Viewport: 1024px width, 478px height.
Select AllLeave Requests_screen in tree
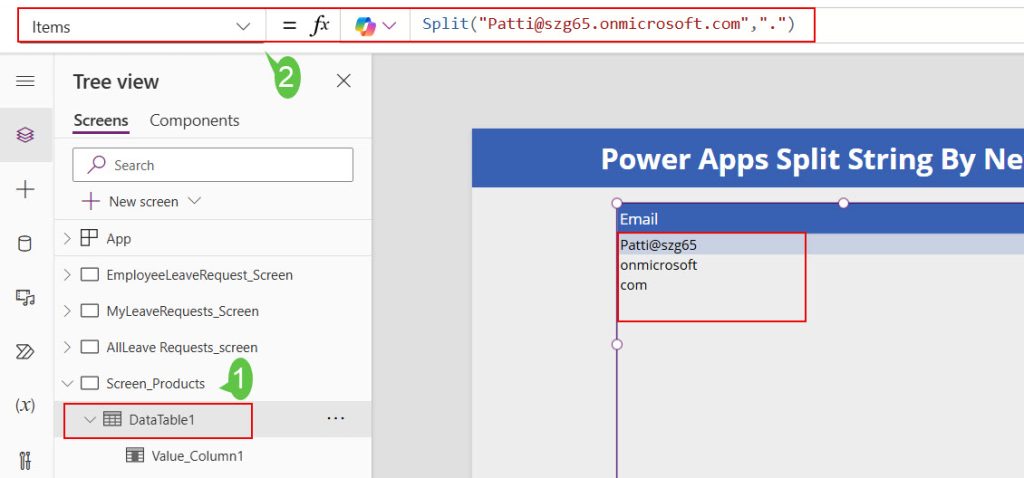coord(182,347)
